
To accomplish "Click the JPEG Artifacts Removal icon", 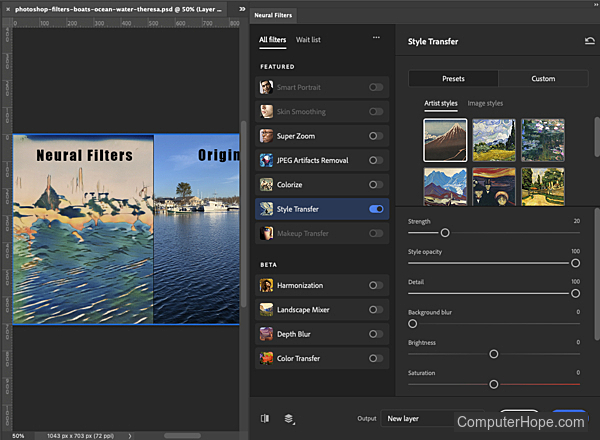I will pyautogui.click(x=266, y=160).
